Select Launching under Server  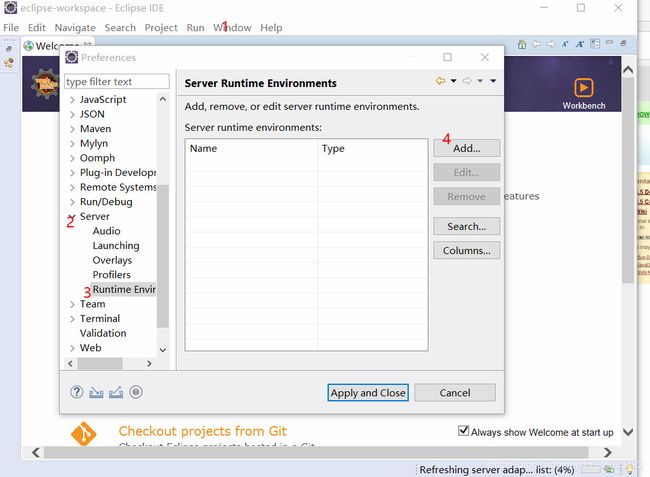point(116,246)
